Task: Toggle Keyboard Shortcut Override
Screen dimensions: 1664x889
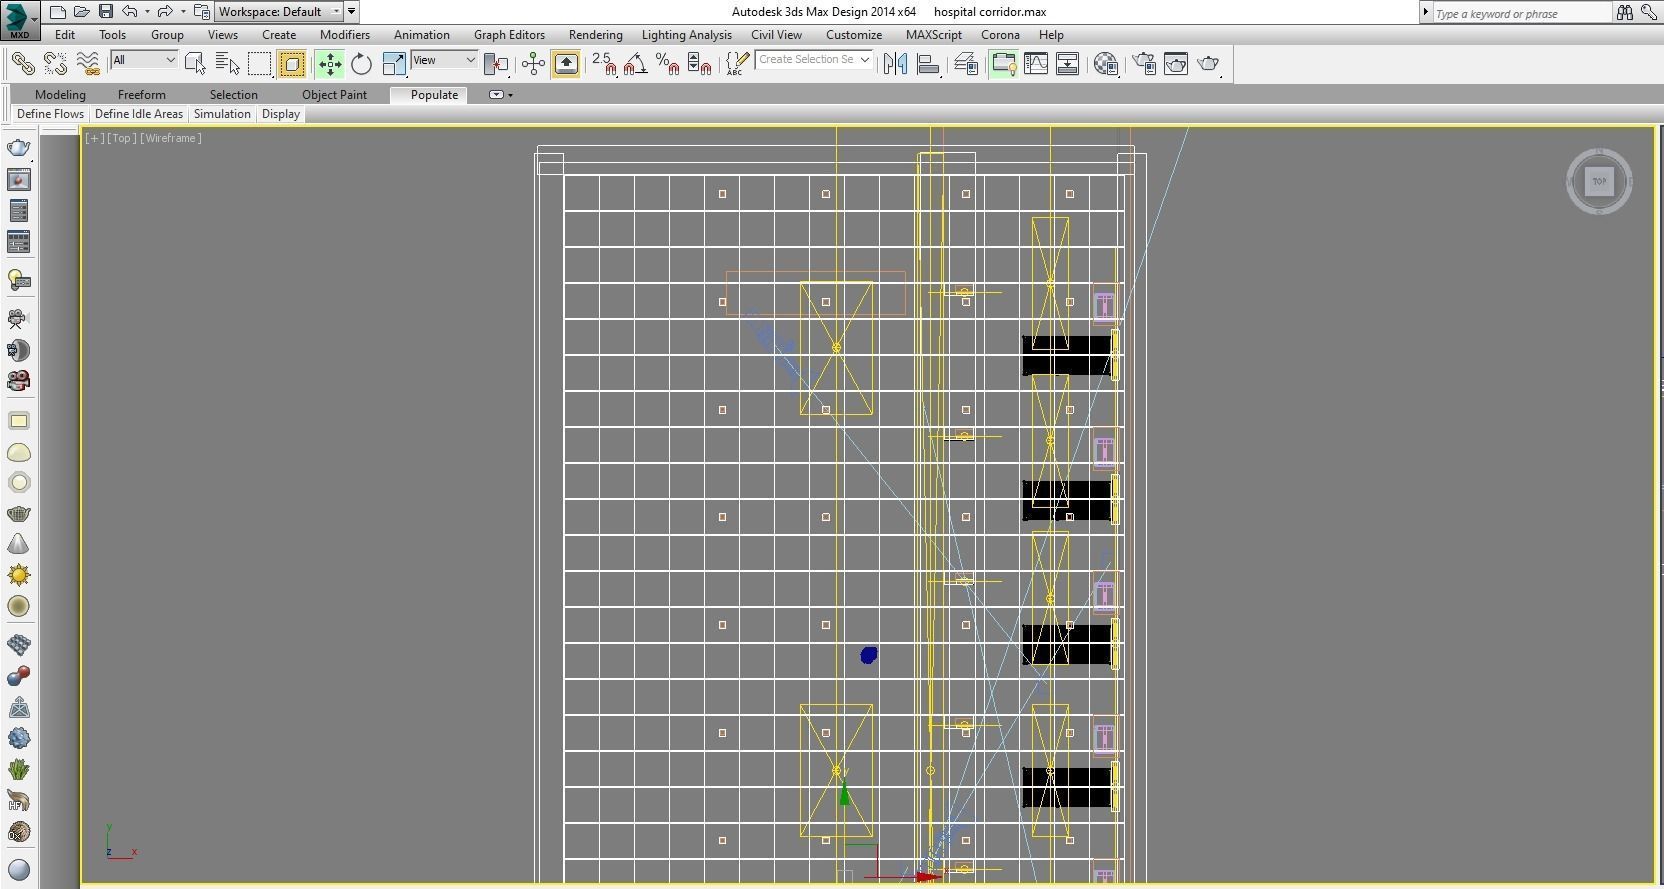Action: pyautogui.click(x=566, y=64)
